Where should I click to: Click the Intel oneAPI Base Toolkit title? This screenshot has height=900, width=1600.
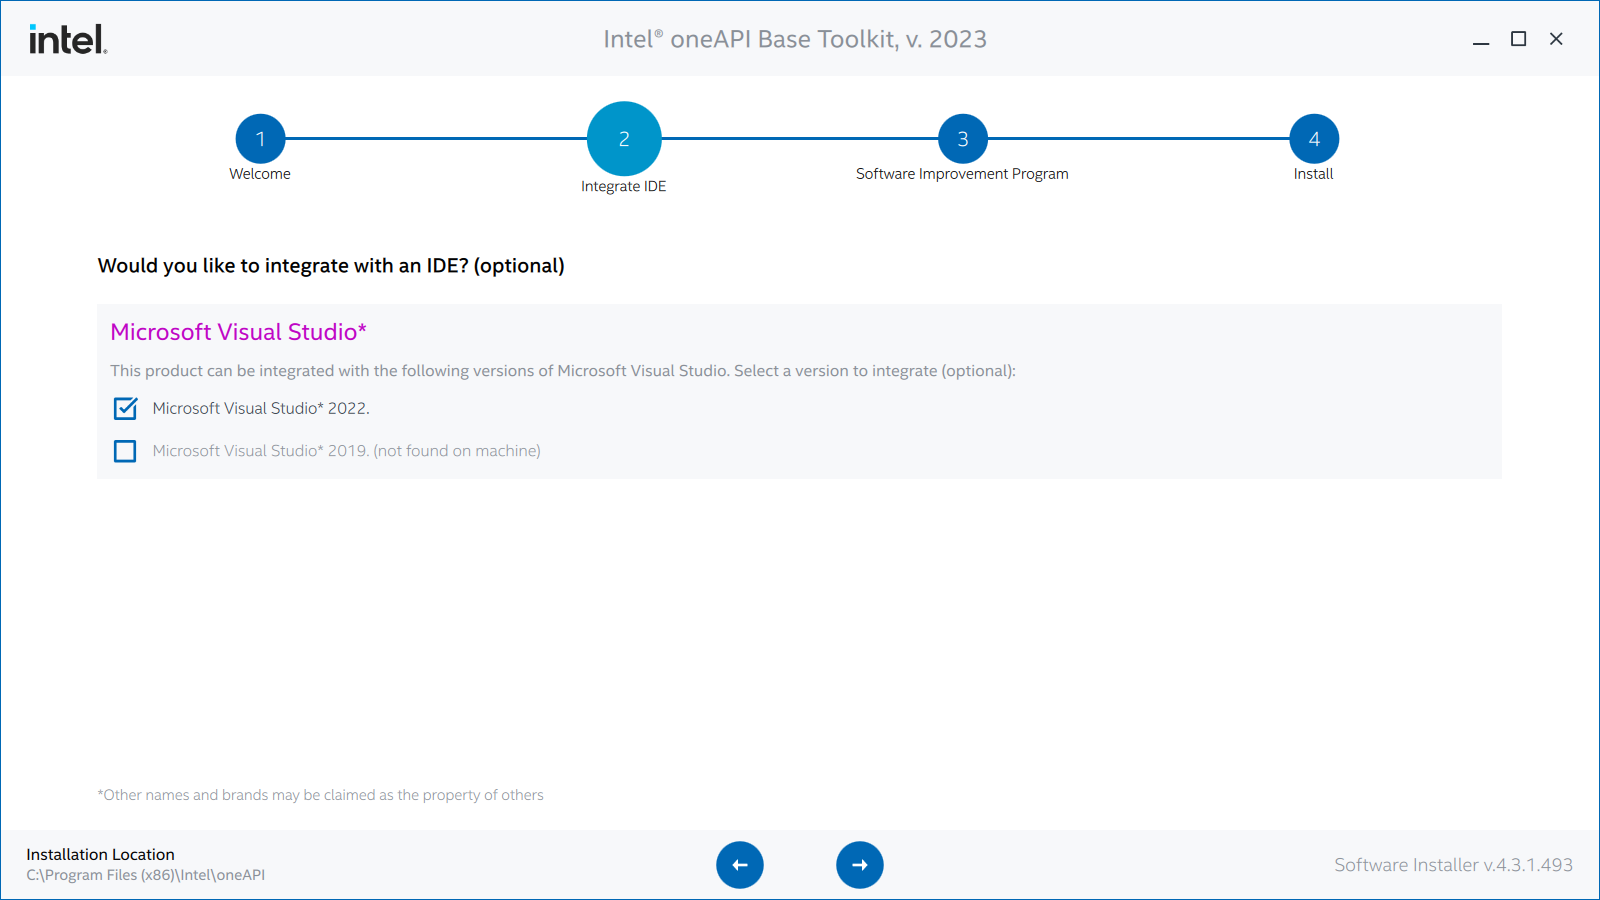[795, 39]
